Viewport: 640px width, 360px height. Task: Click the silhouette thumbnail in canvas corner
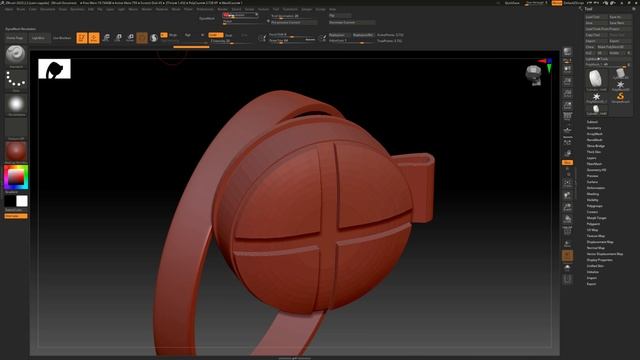coord(54,69)
